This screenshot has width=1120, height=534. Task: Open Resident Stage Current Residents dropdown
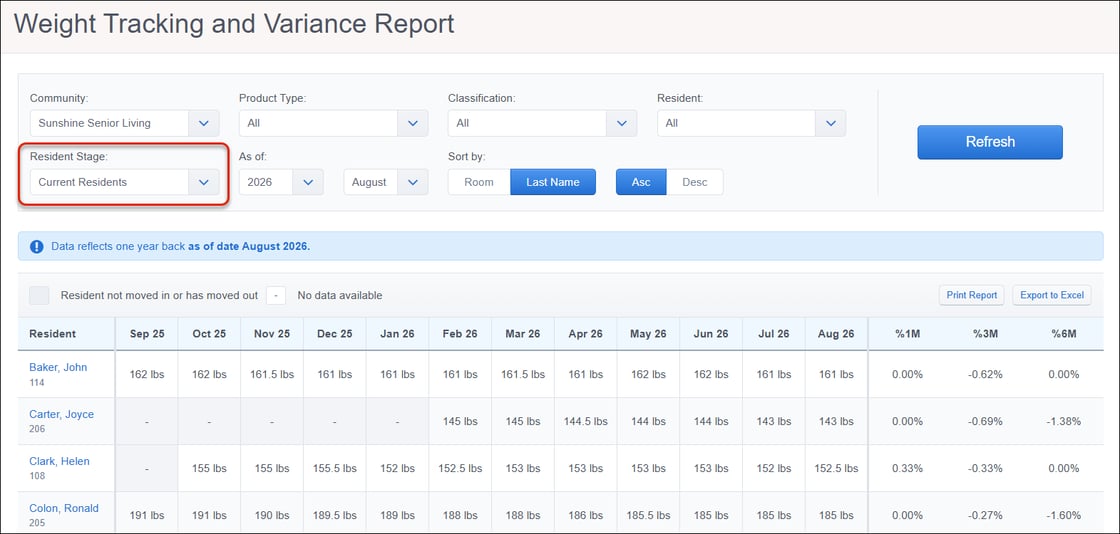pos(124,182)
